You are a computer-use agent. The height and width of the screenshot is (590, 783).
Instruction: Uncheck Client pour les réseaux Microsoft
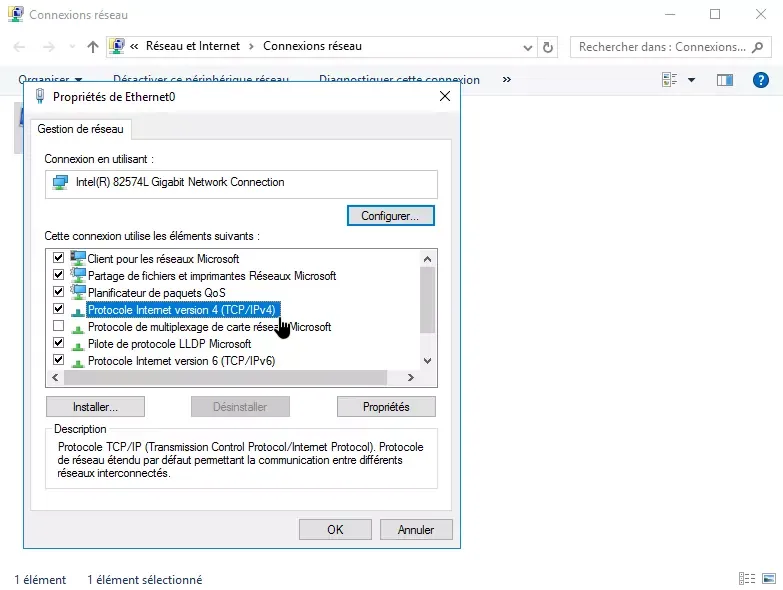[58, 258]
